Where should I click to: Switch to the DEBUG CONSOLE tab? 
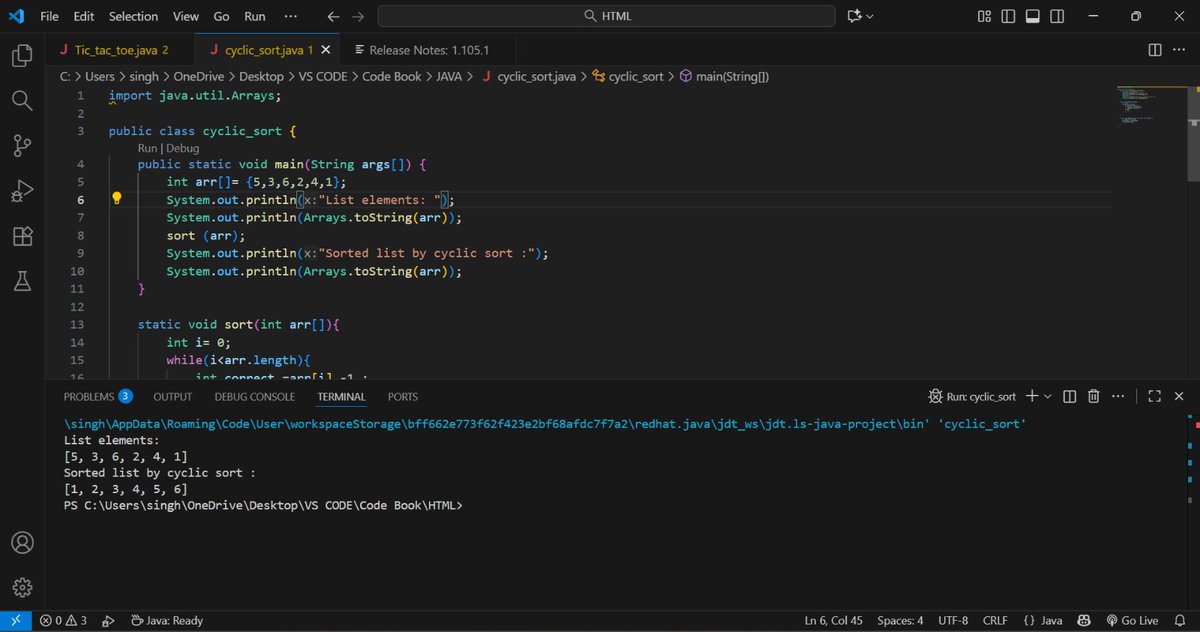pyautogui.click(x=255, y=396)
